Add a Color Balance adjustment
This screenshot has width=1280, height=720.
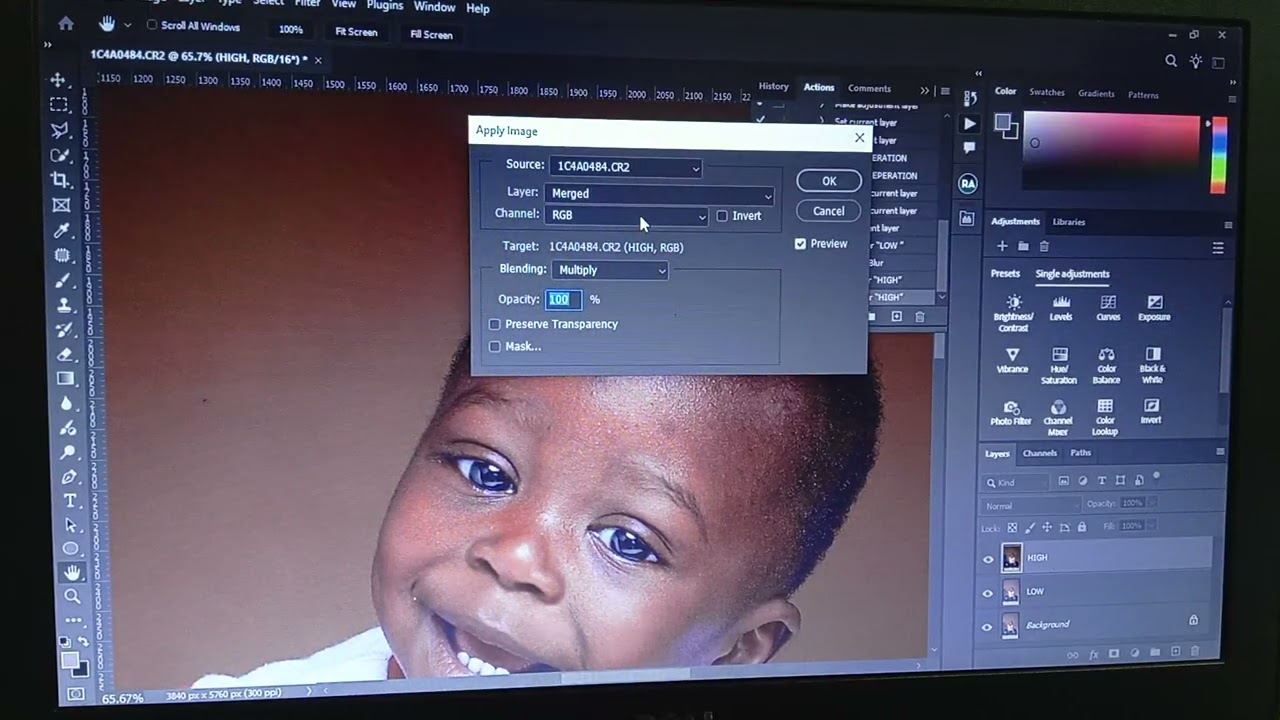coord(1106,366)
